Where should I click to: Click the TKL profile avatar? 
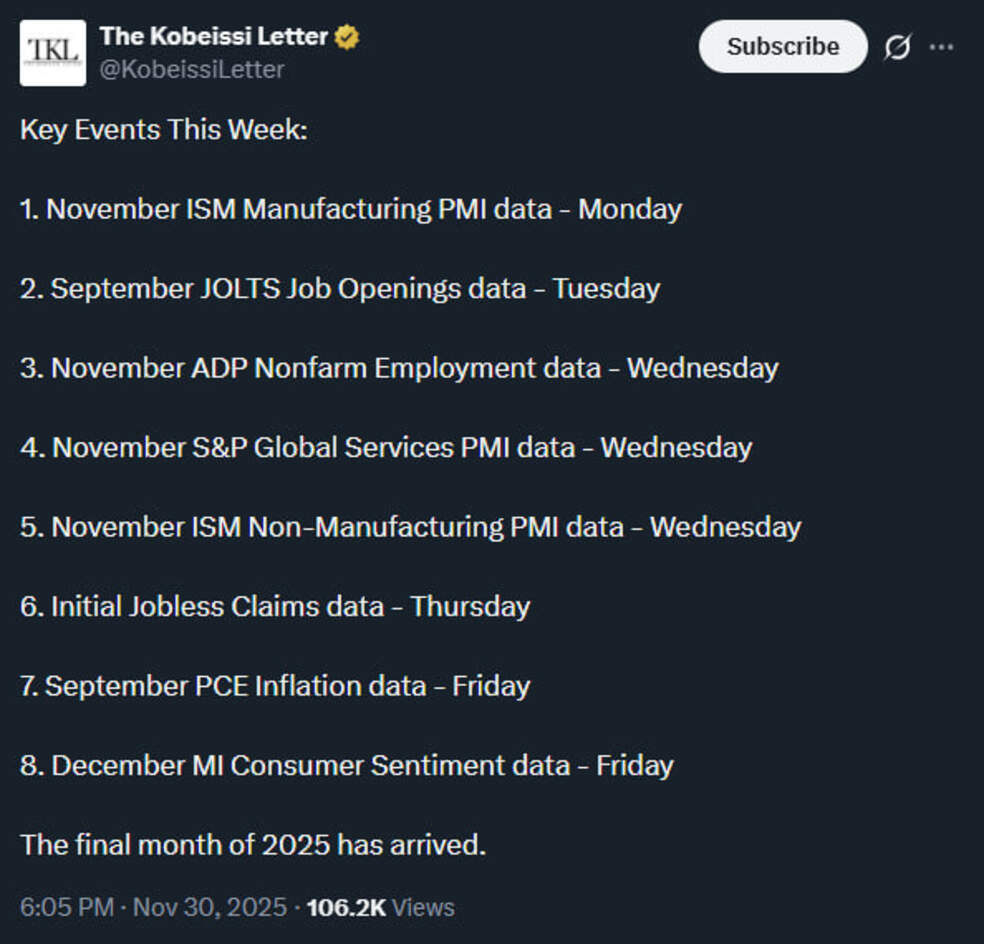pos(52,53)
